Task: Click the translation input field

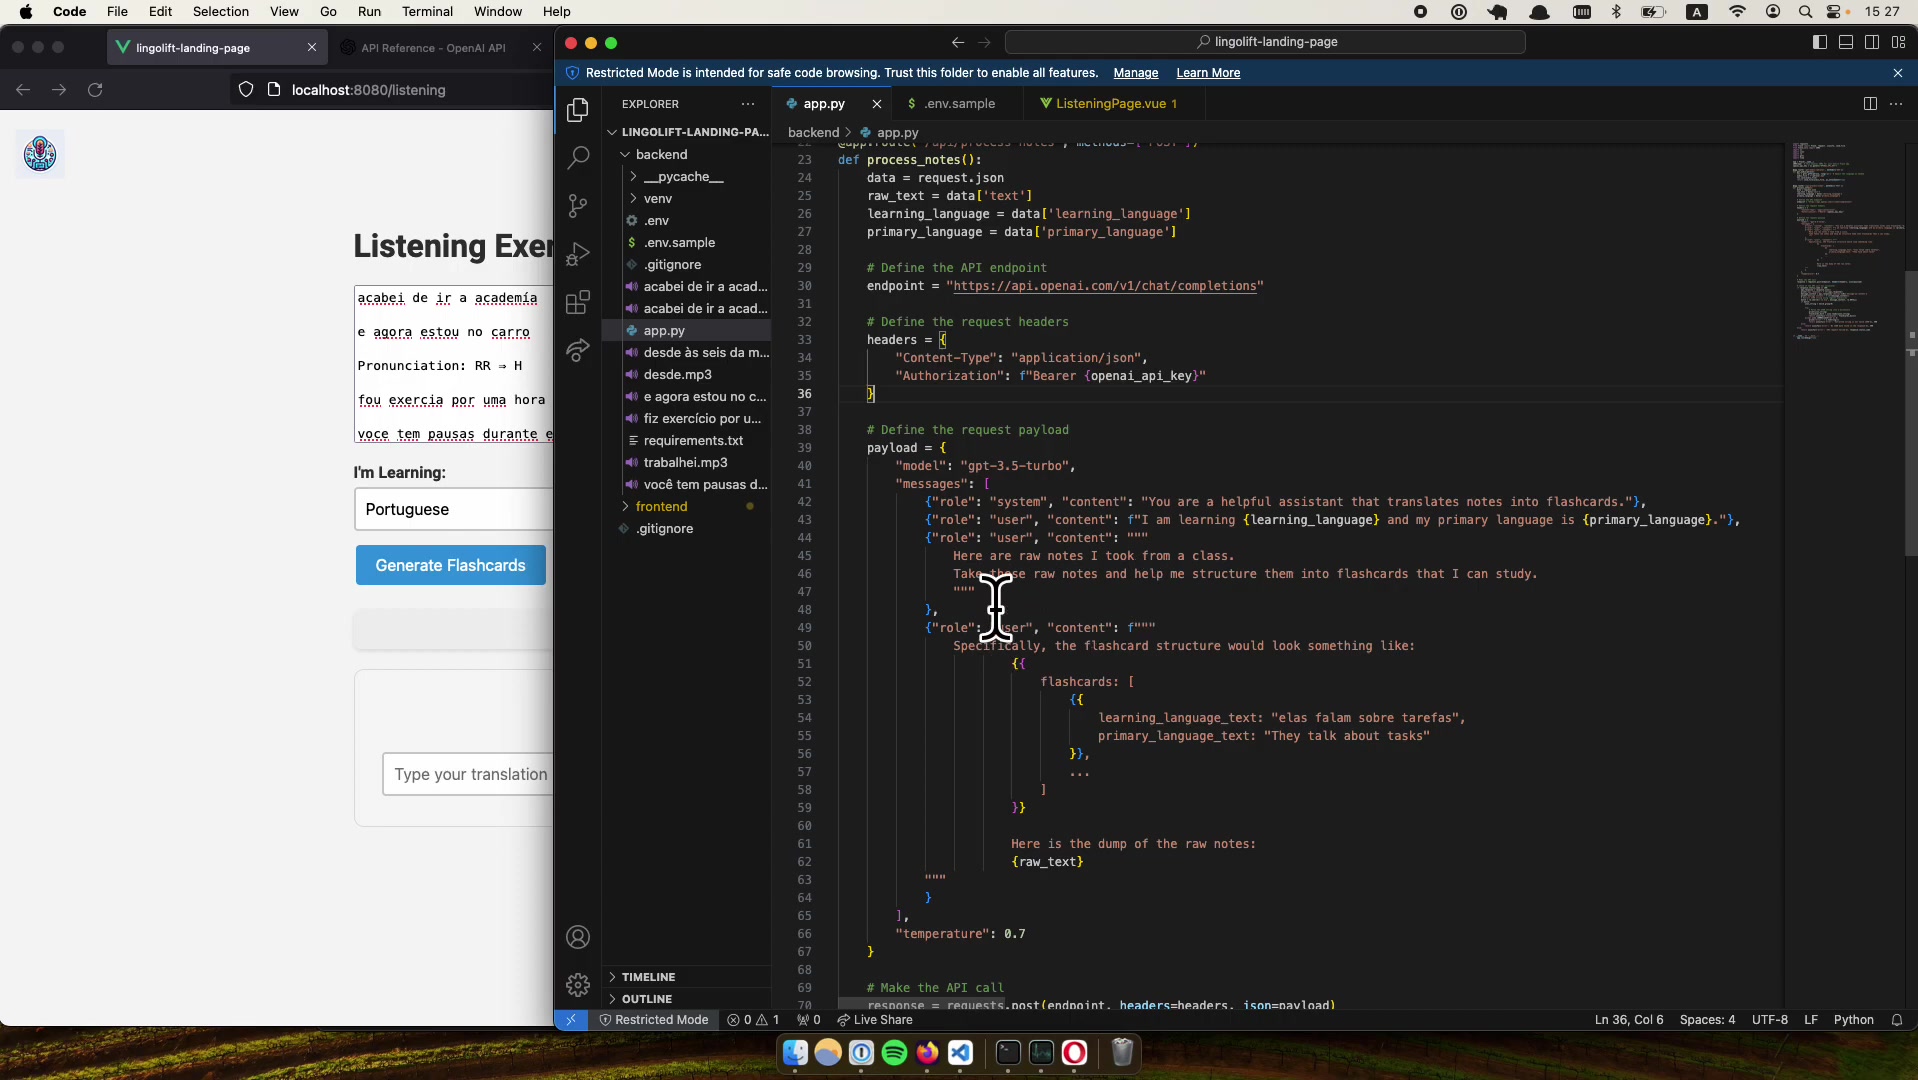Action: point(470,774)
